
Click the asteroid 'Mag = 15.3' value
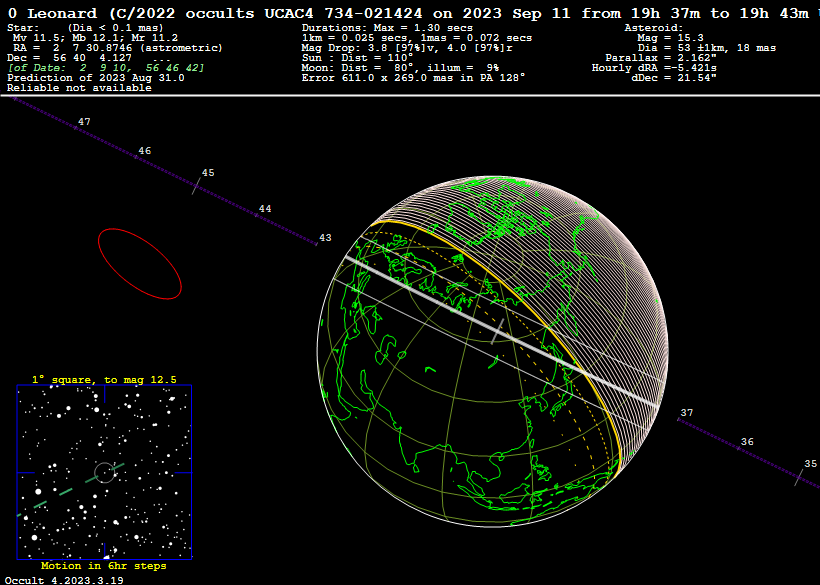[x=670, y=38]
